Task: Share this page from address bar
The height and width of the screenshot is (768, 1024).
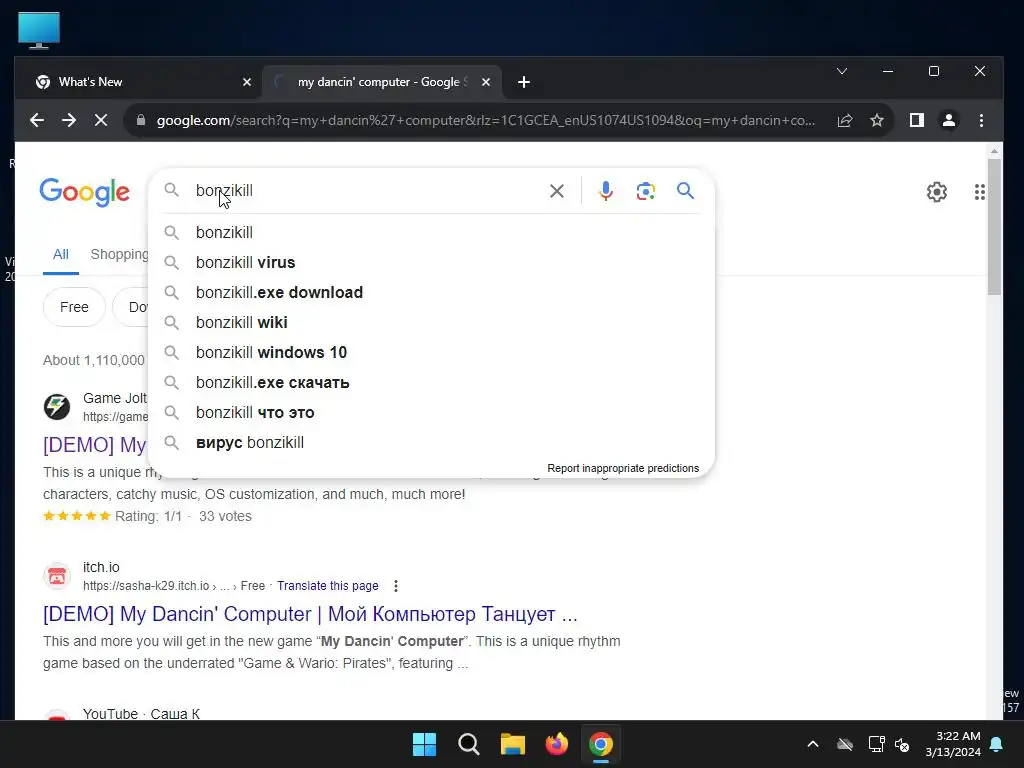Action: coord(844,120)
